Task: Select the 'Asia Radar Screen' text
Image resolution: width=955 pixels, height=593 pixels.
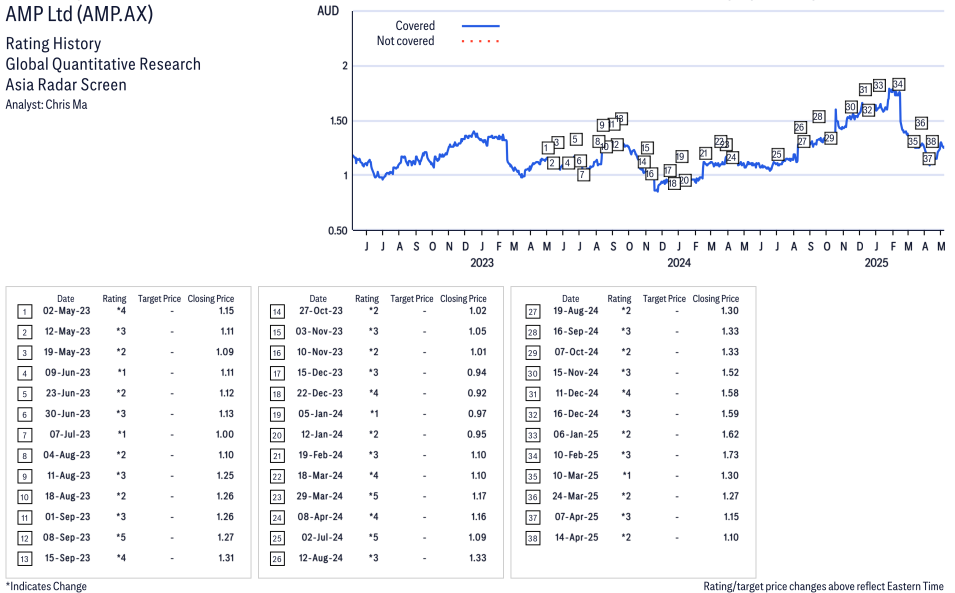Action: tap(66, 85)
